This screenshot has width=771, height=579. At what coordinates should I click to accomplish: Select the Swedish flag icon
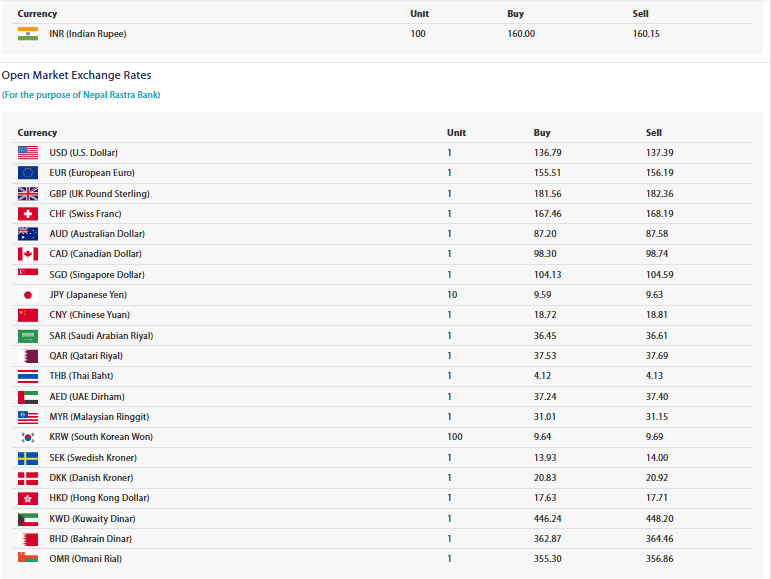pos(28,458)
